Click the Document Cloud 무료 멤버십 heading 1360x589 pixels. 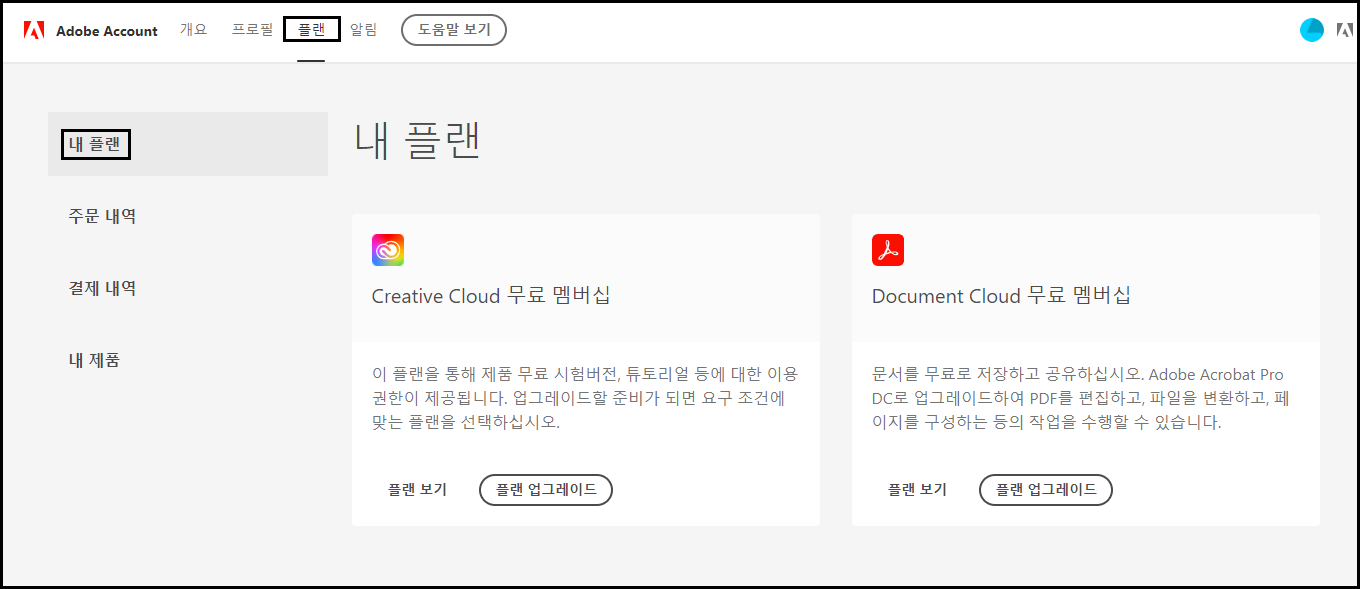(x=1001, y=296)
